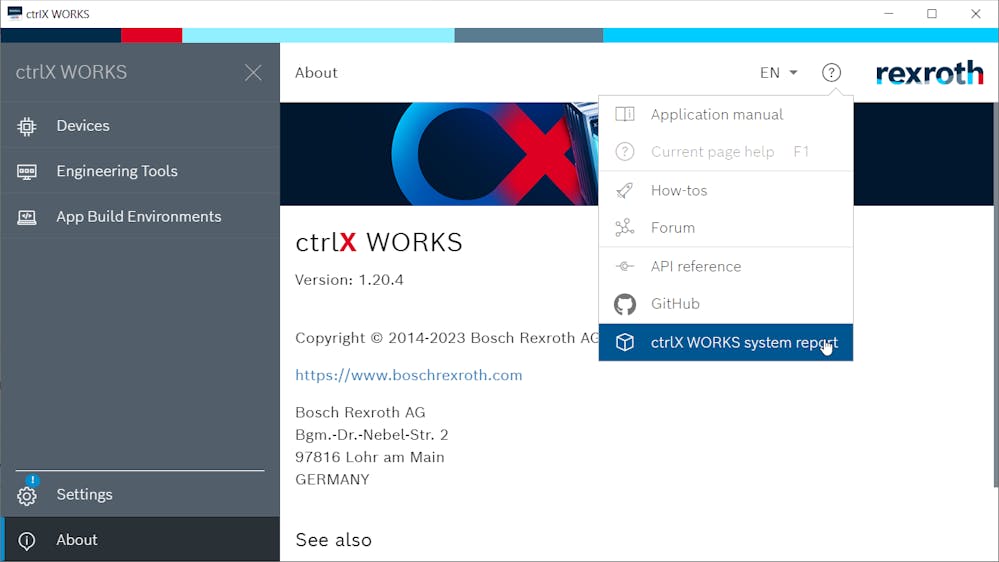Viewport: 999px width, 562px height.
Task: Open the boschrexroth.com link
Action: point(408,375)
